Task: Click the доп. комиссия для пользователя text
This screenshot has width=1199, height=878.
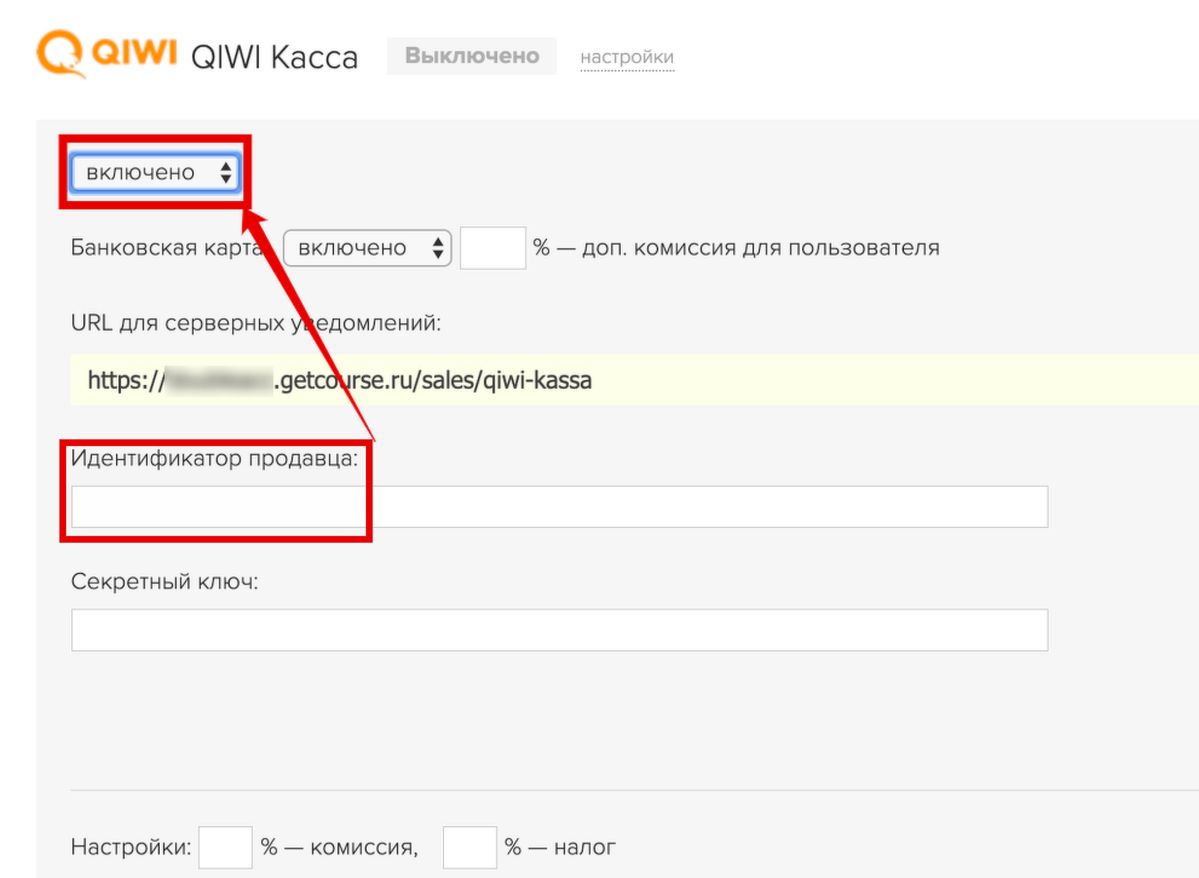Action: [x=761, y=248]
